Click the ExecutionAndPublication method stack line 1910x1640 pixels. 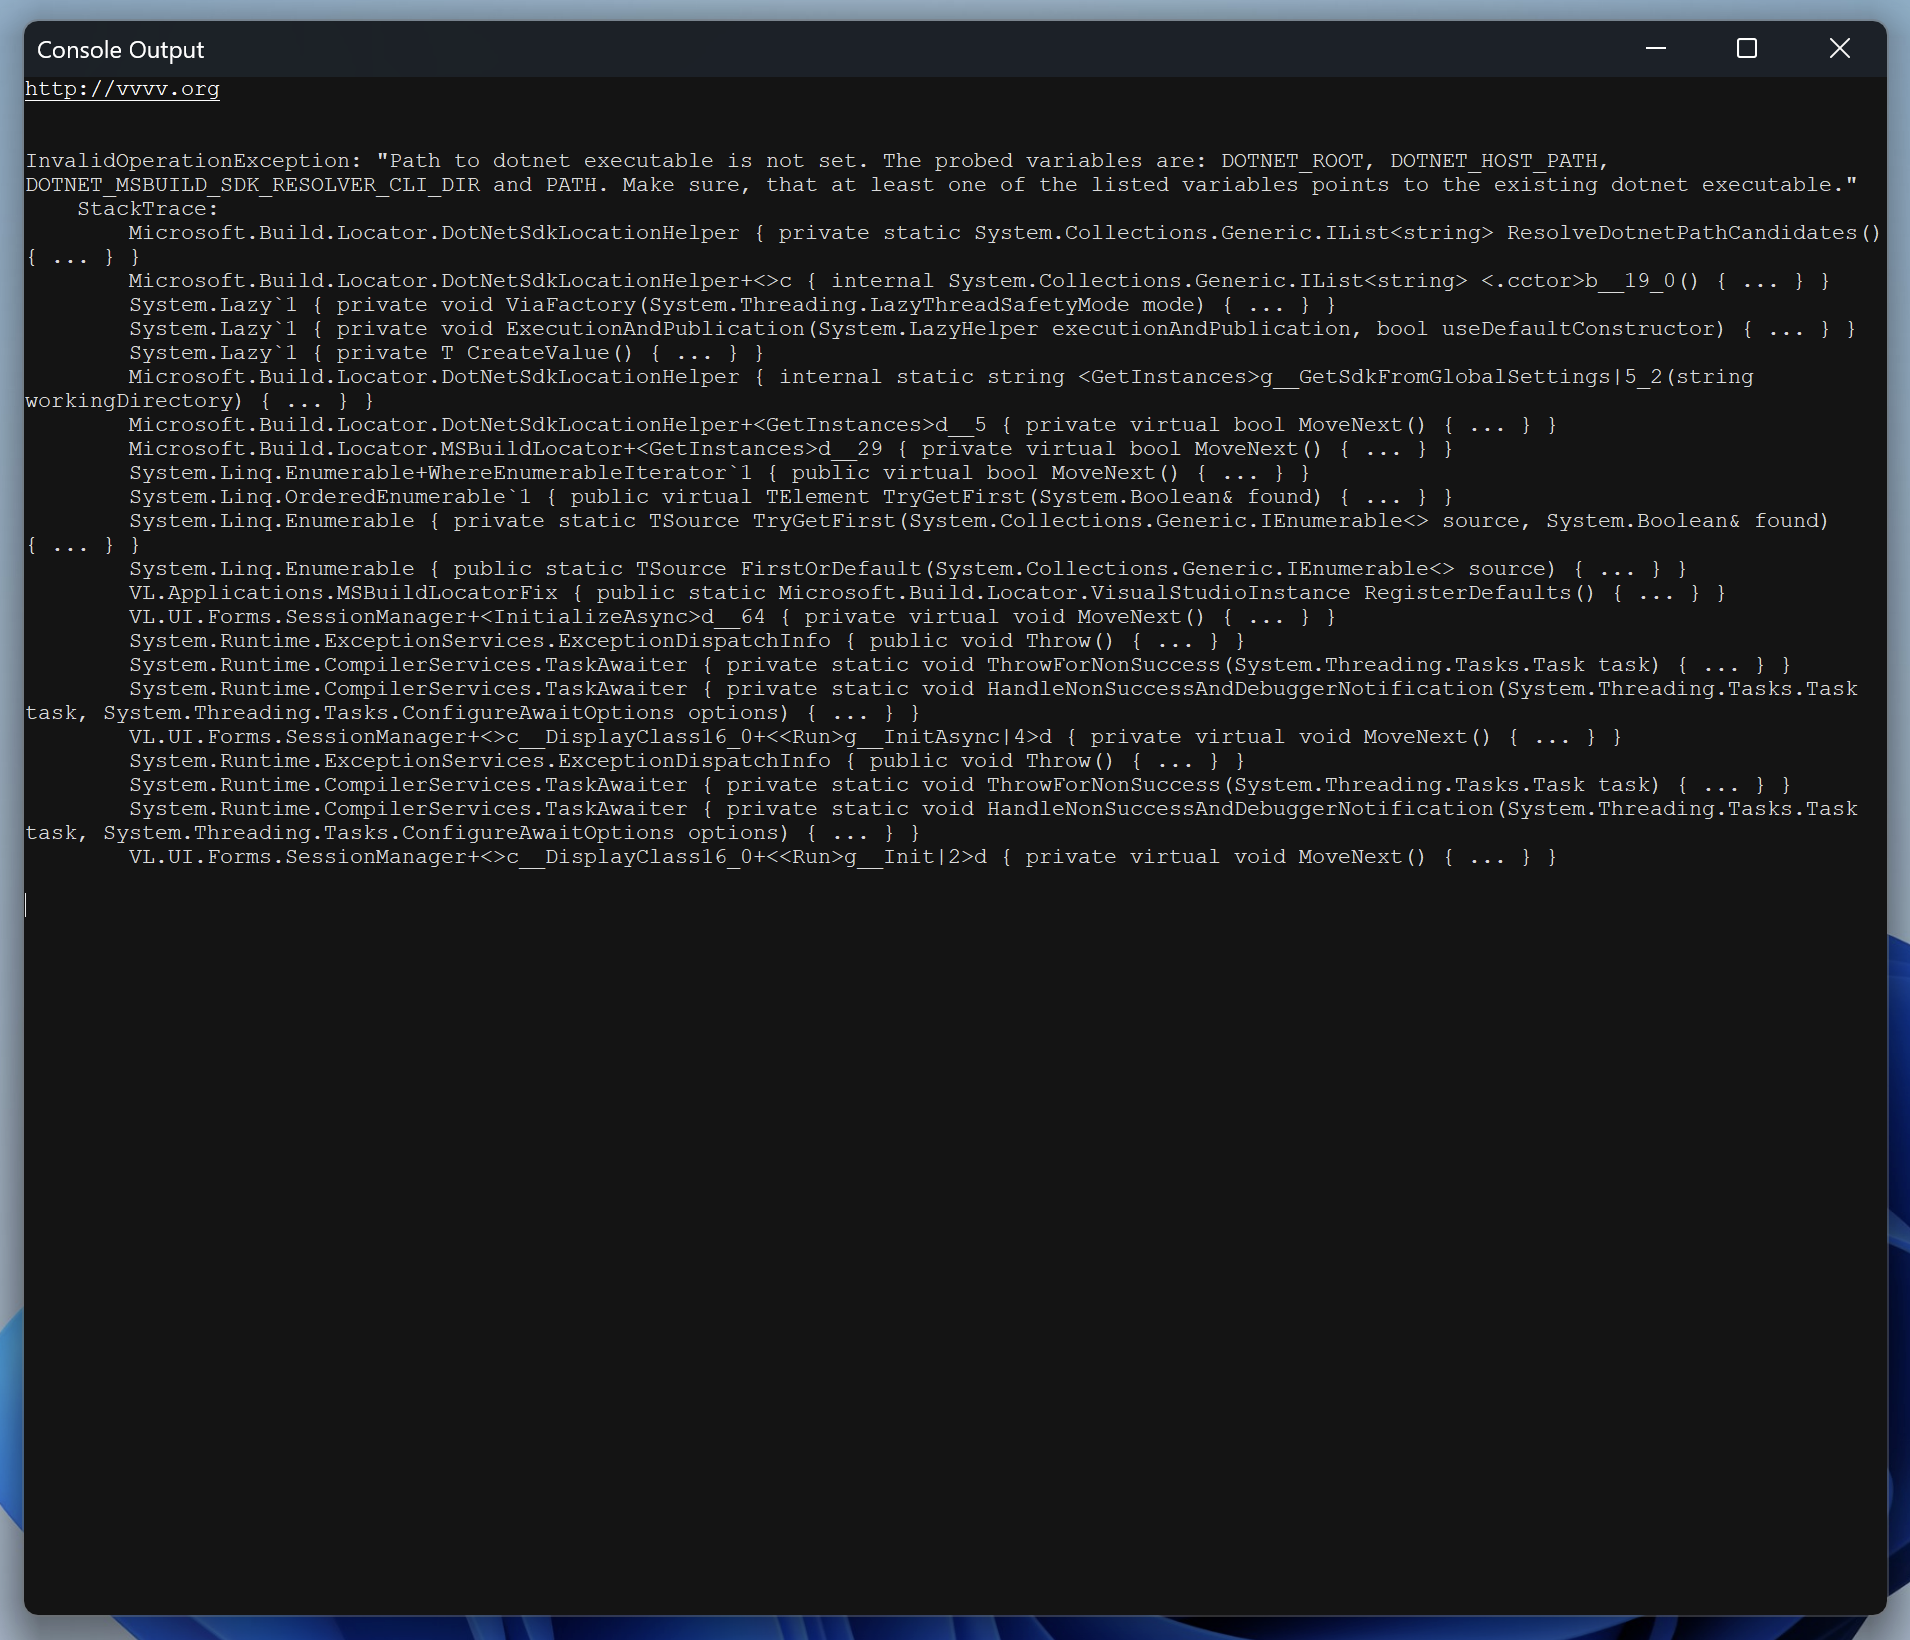(x=655, y=329)
